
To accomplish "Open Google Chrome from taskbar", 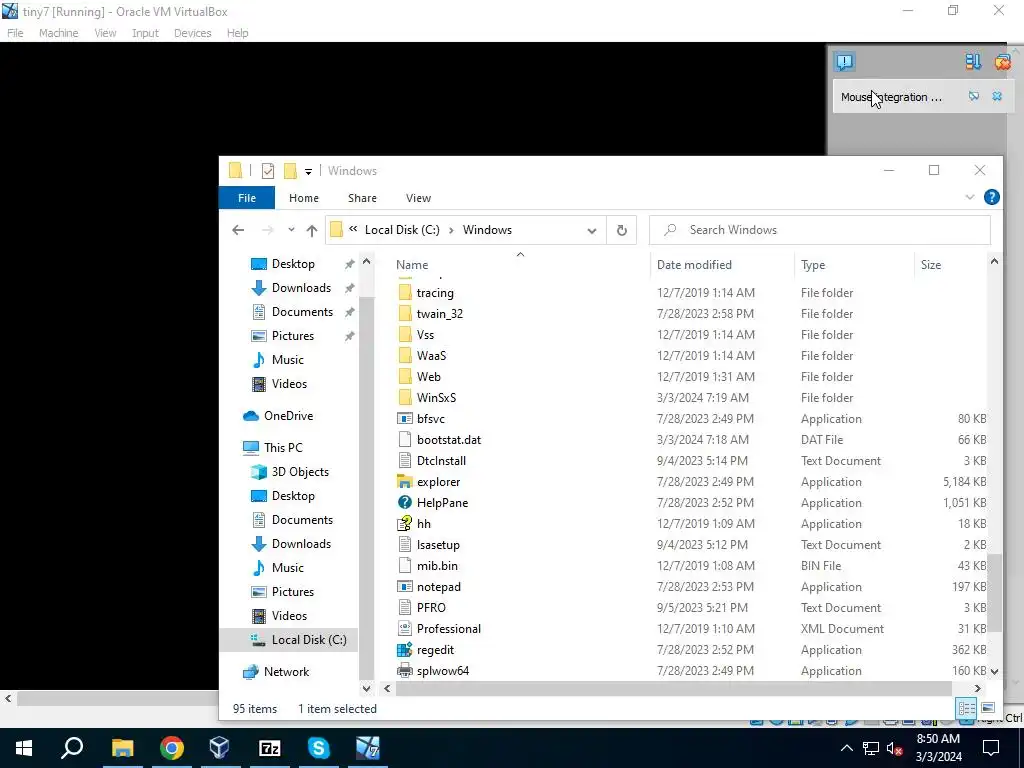I will 172,748.
